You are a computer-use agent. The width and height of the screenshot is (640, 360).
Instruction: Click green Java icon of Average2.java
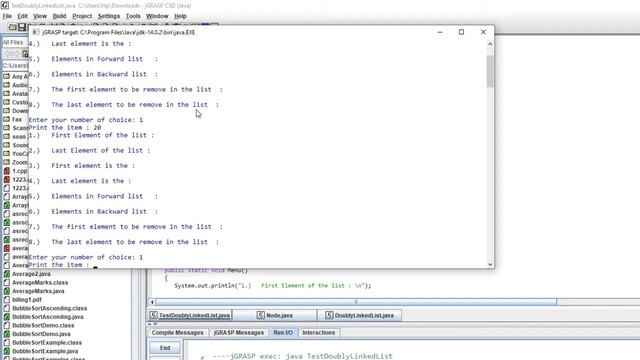click(x=7, y=274)
